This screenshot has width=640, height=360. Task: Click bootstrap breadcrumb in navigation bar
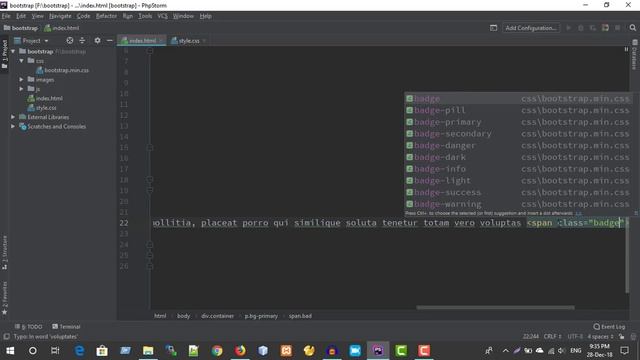[x=20, y=28]
